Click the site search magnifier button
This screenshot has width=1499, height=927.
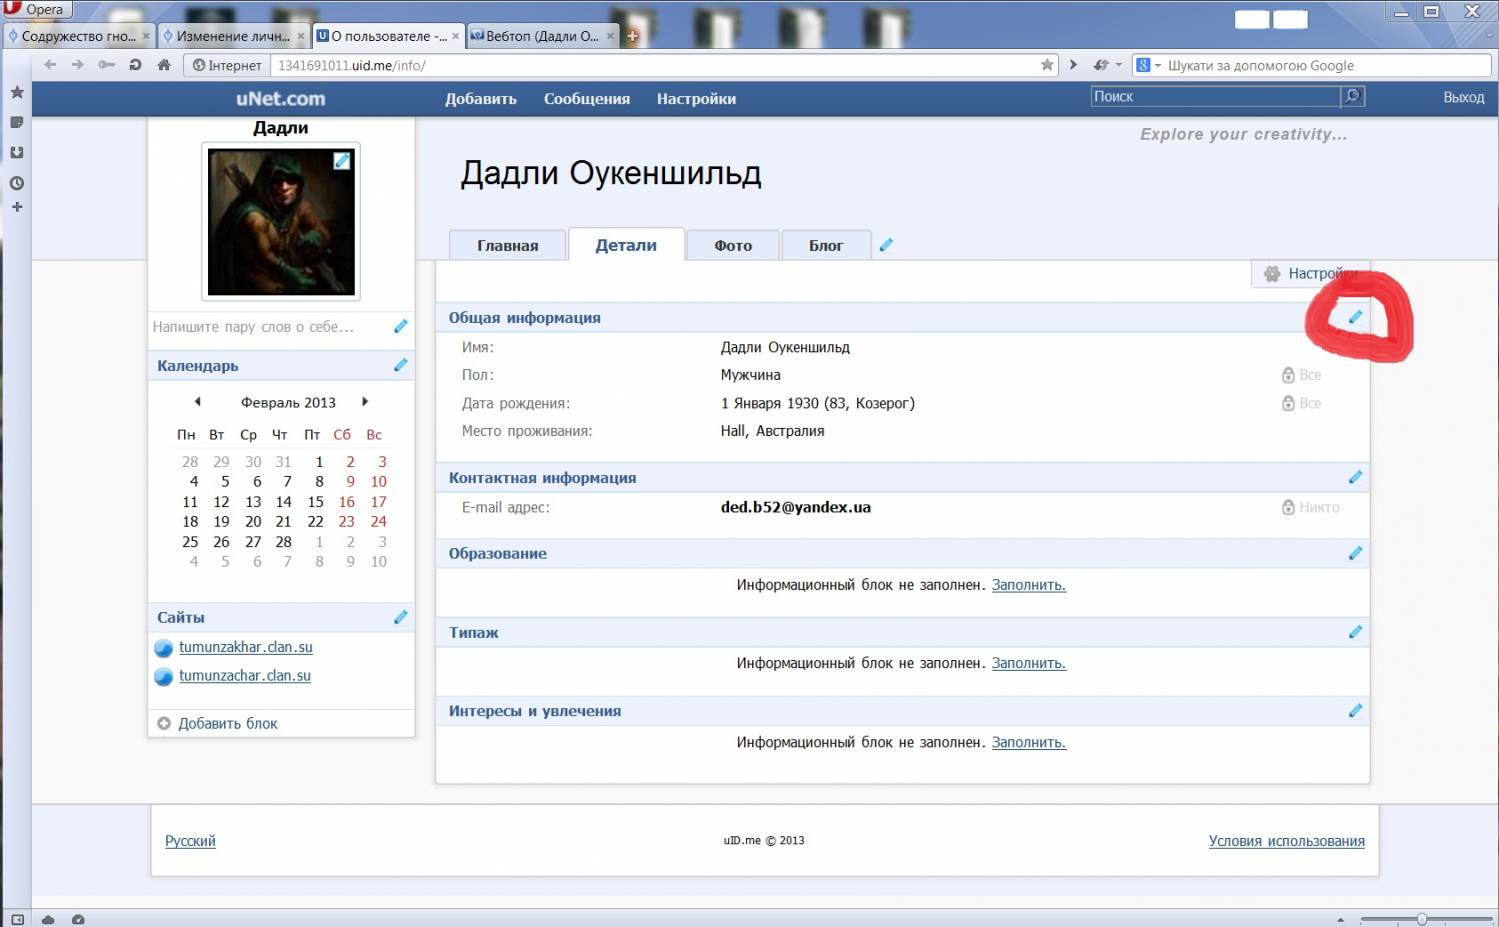pos(1352,96)
